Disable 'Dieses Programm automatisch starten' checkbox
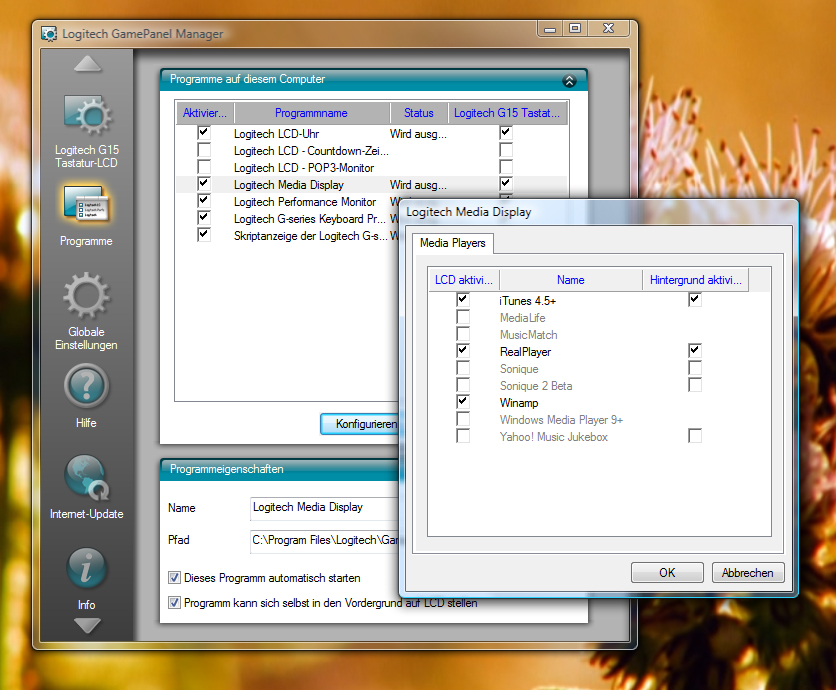 click(175, 578)
